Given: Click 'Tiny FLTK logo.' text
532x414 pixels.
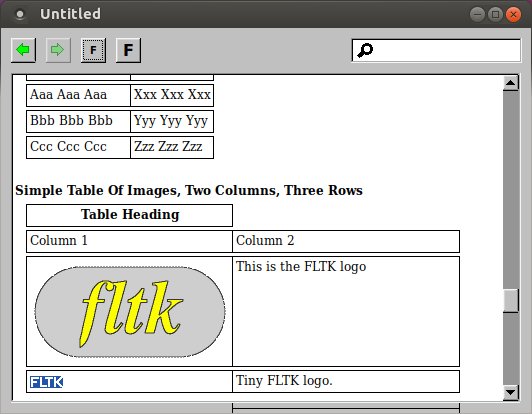Looking at the screenshot, I should (284, 381).
